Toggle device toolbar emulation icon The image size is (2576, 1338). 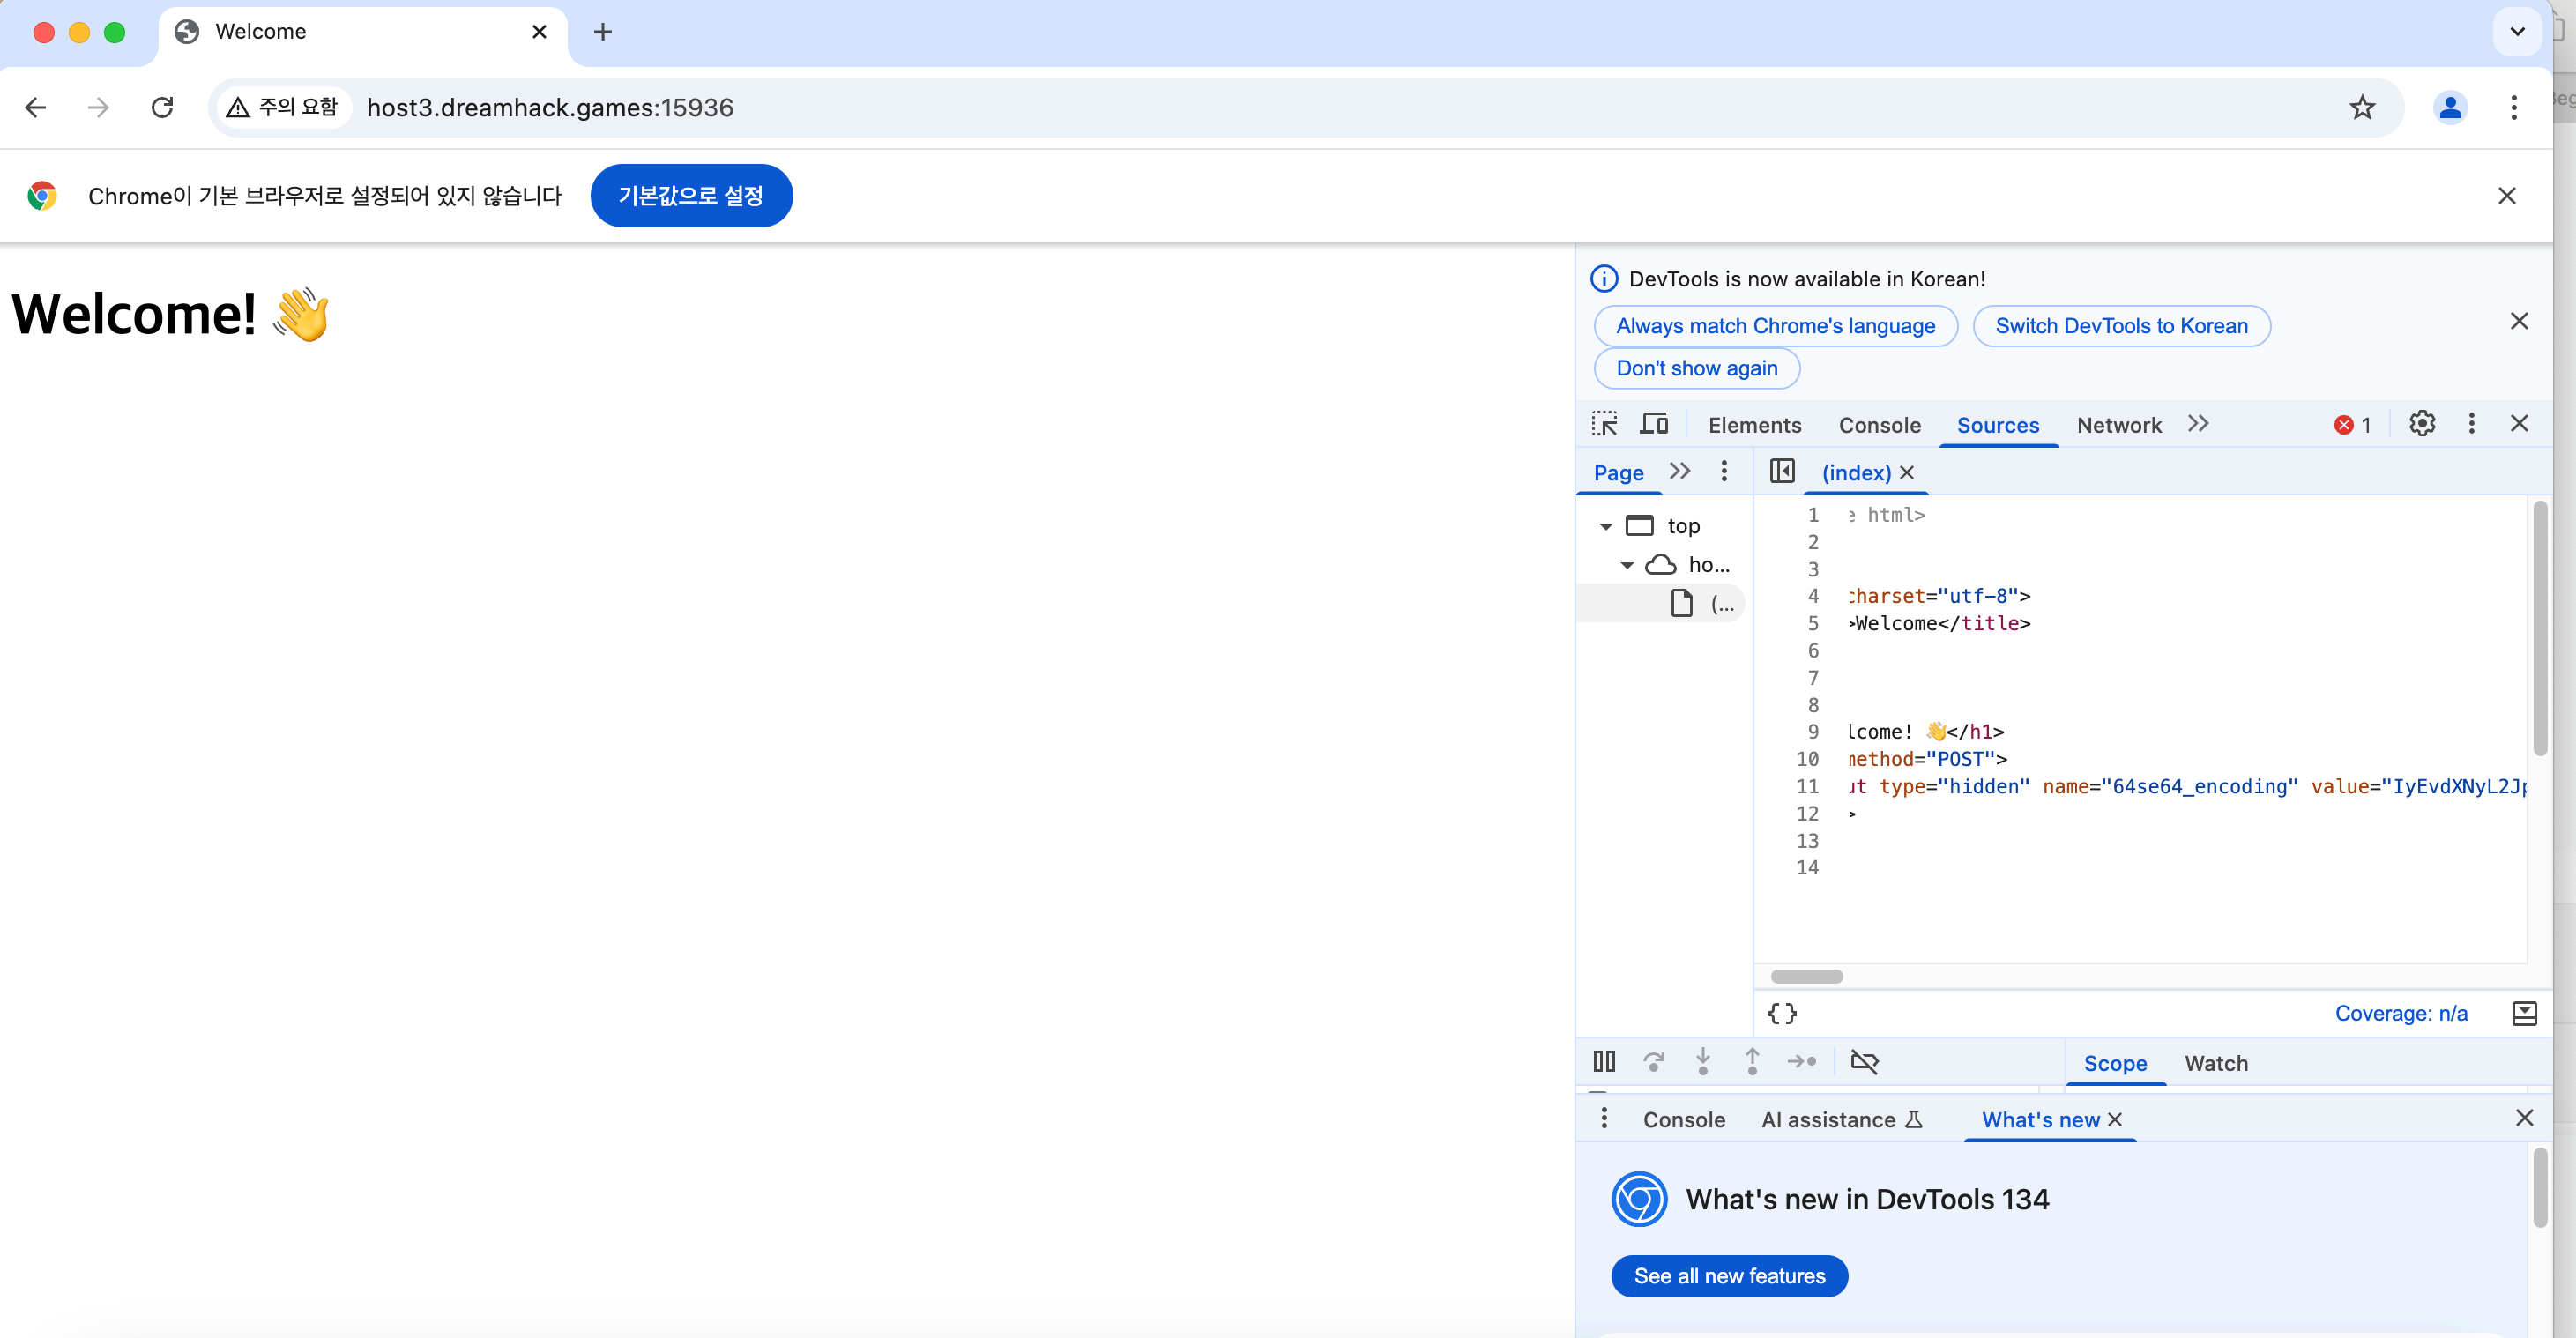tap(1653, 424)
